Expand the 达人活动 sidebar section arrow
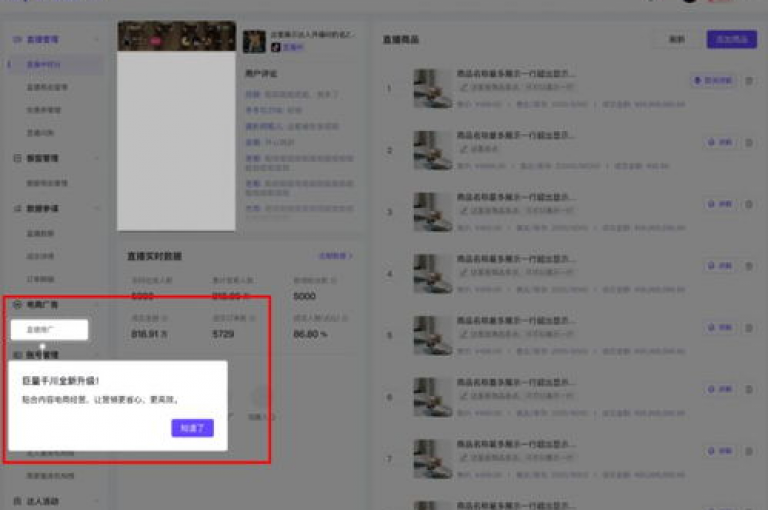Image resolution: width=768 pixels, height=510 pixels. point(96,501)
